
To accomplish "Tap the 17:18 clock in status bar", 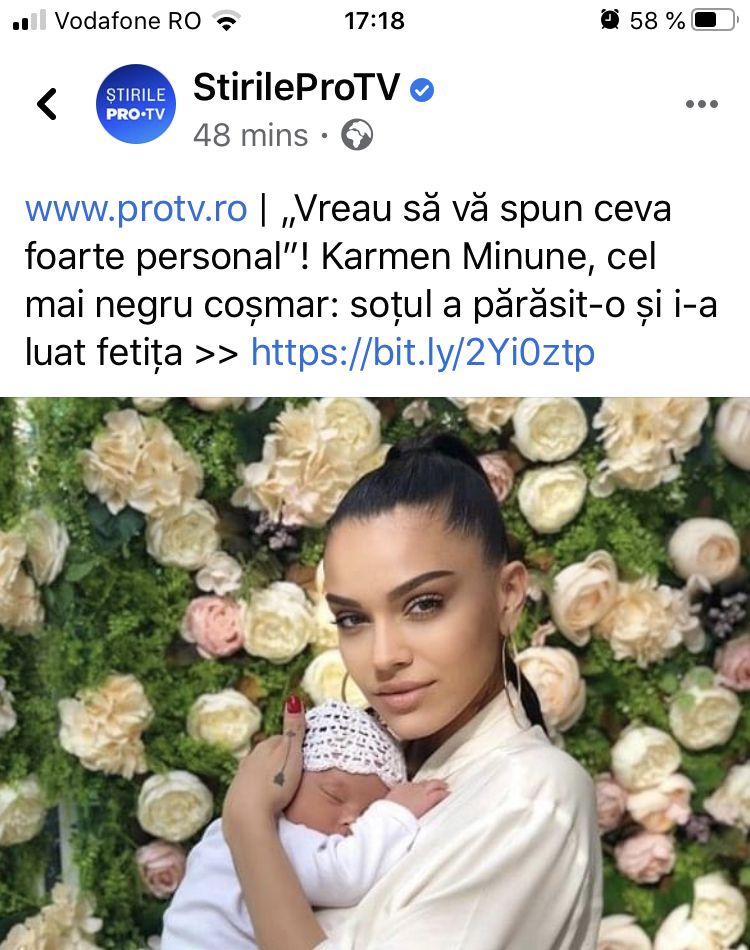I will point(374,21).
